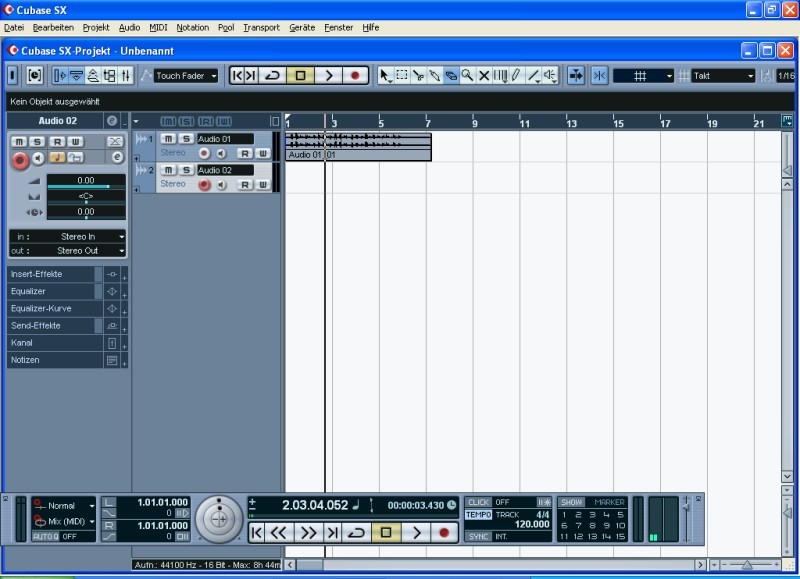Image resolution: width=800 pixels, height=579 pixels.
Task: Open the Normal record mode dropdown
Action: point(64,506)
